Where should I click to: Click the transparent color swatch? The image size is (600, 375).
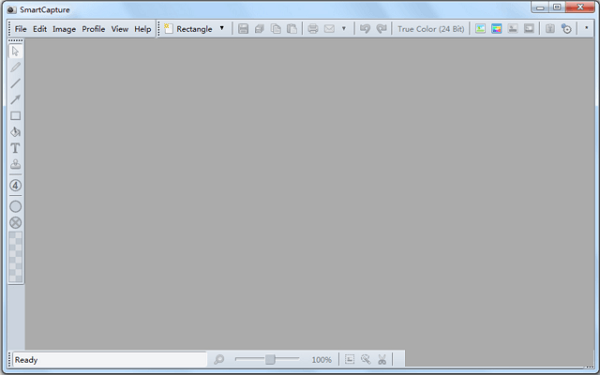[x=15, y=257]
